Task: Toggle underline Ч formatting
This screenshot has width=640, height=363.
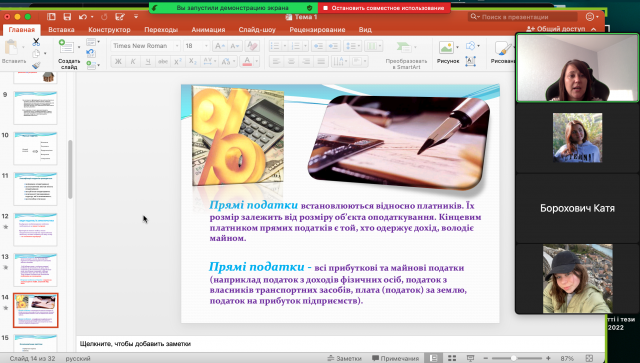Action: coord(148,62)
